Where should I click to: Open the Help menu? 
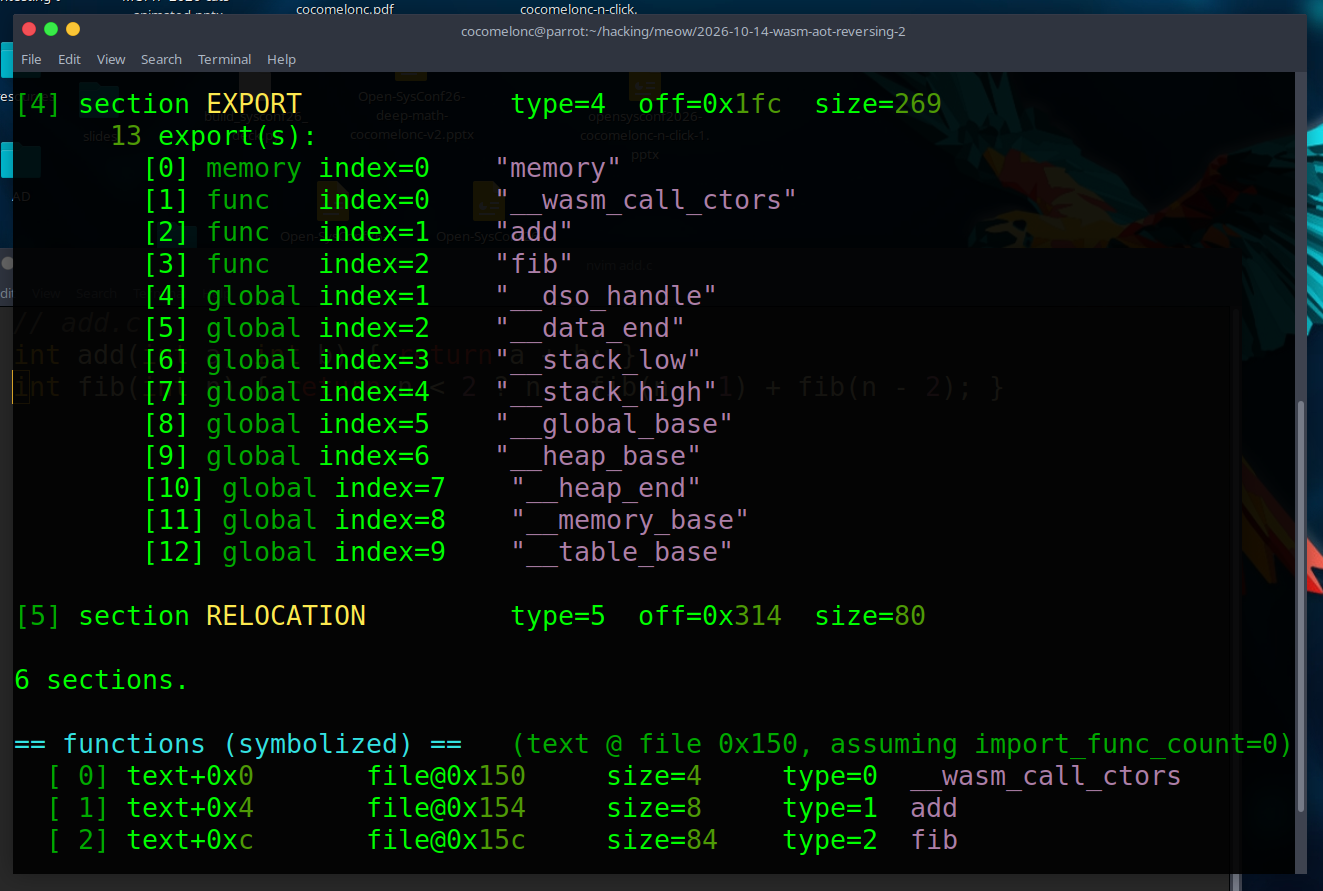click(x=281, y=59)
